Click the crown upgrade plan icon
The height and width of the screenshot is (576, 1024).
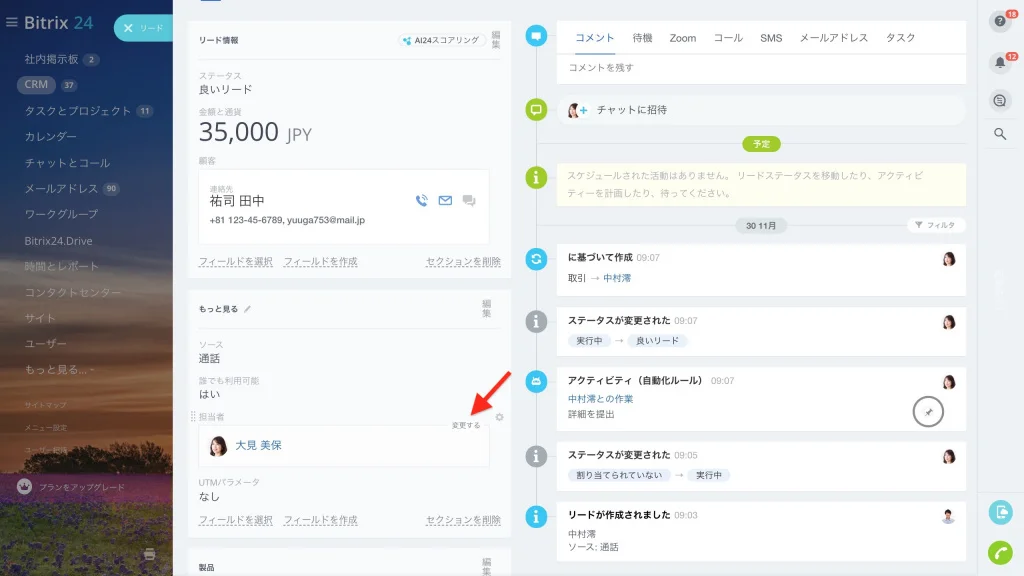click(x=24, y=487)
